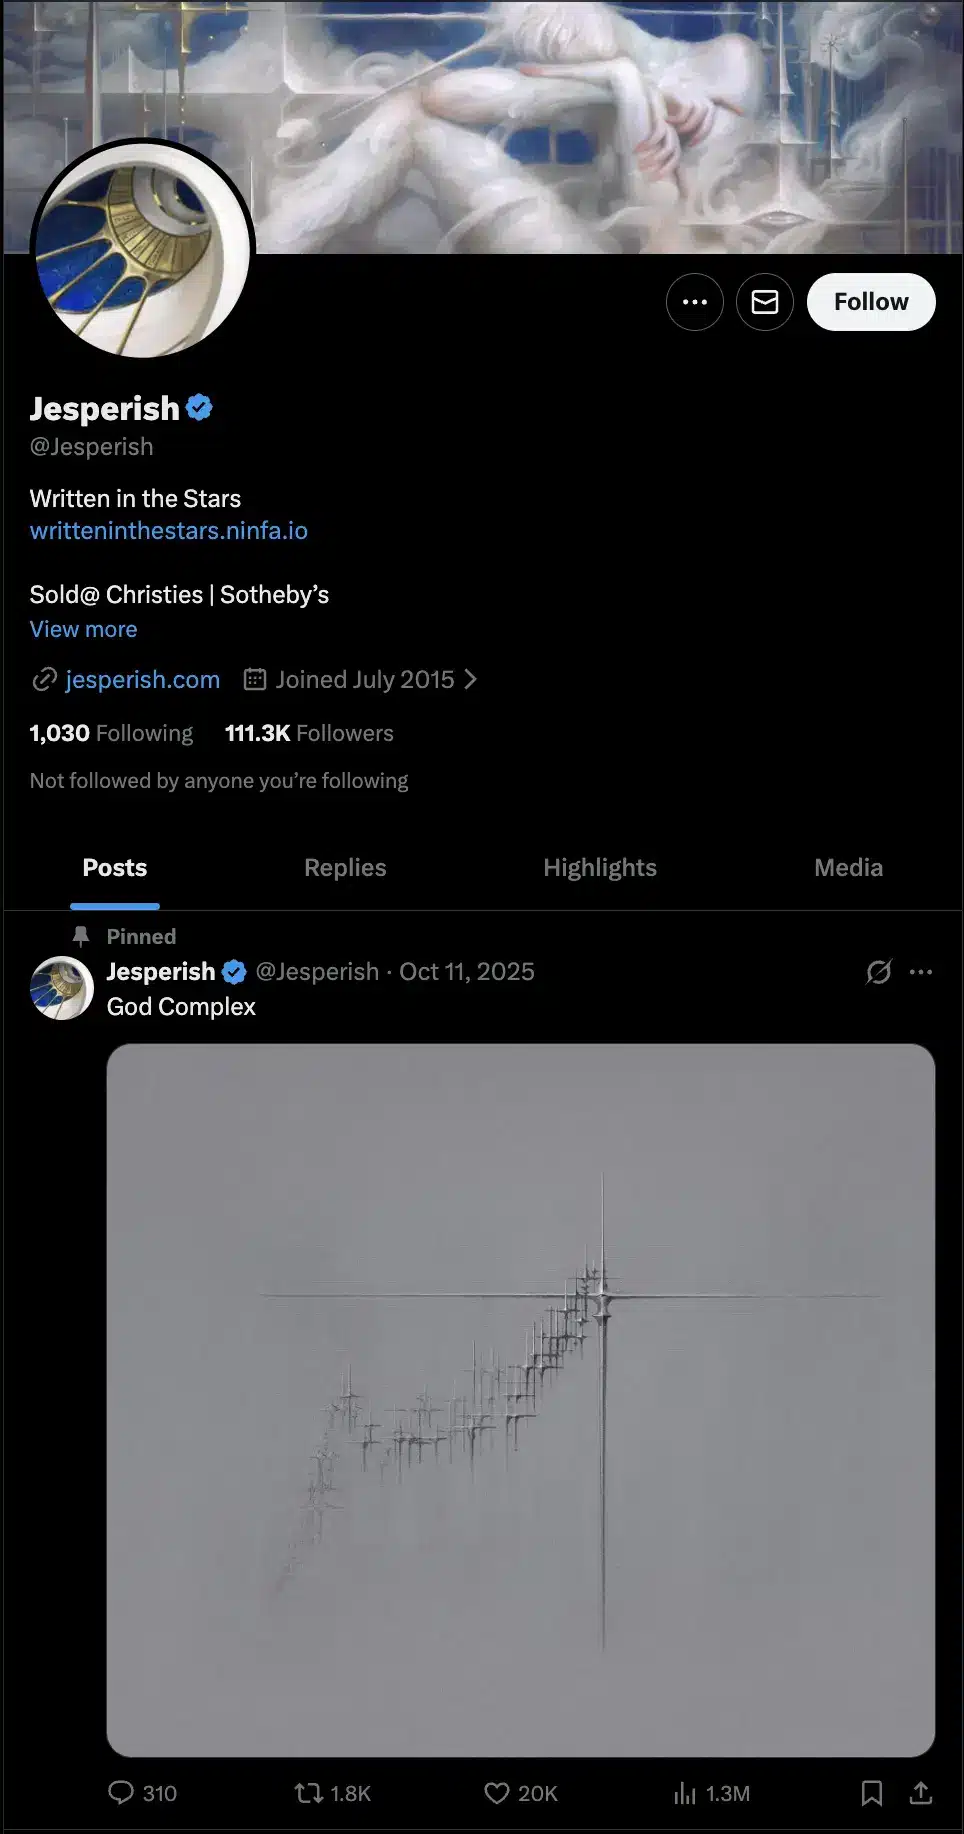Viewport: 964px width, 1834px height.
Task: Like the God Complex post
Action: click(497, 1792)
